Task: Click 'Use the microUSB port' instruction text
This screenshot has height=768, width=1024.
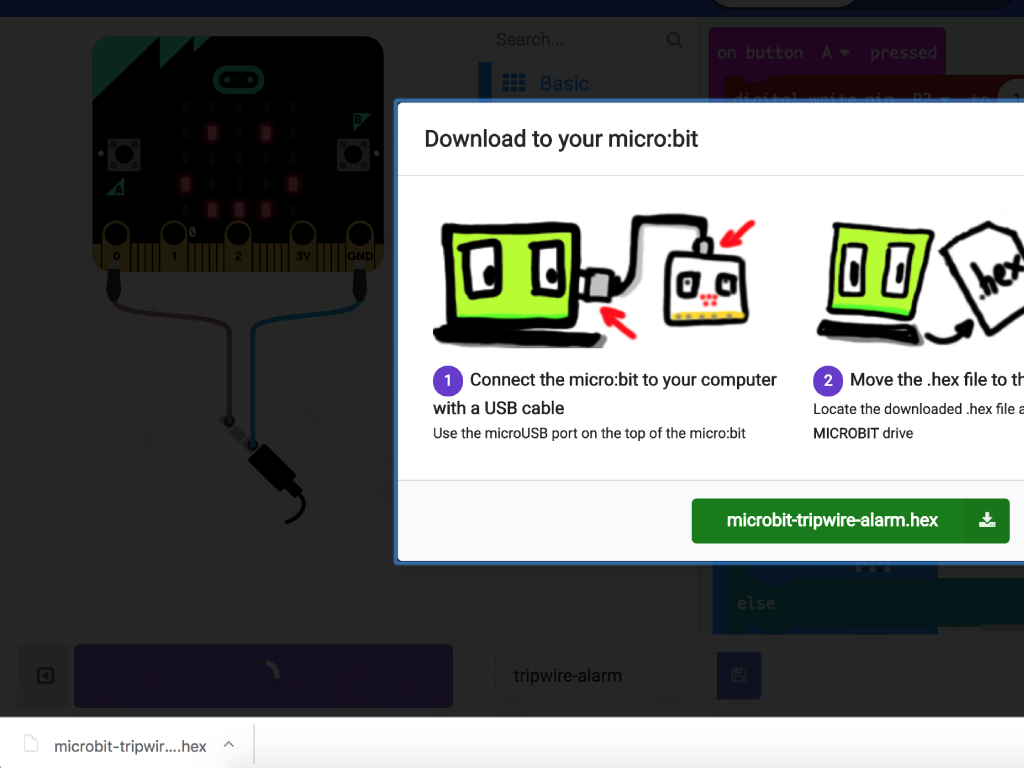Action: pos(589,434)
